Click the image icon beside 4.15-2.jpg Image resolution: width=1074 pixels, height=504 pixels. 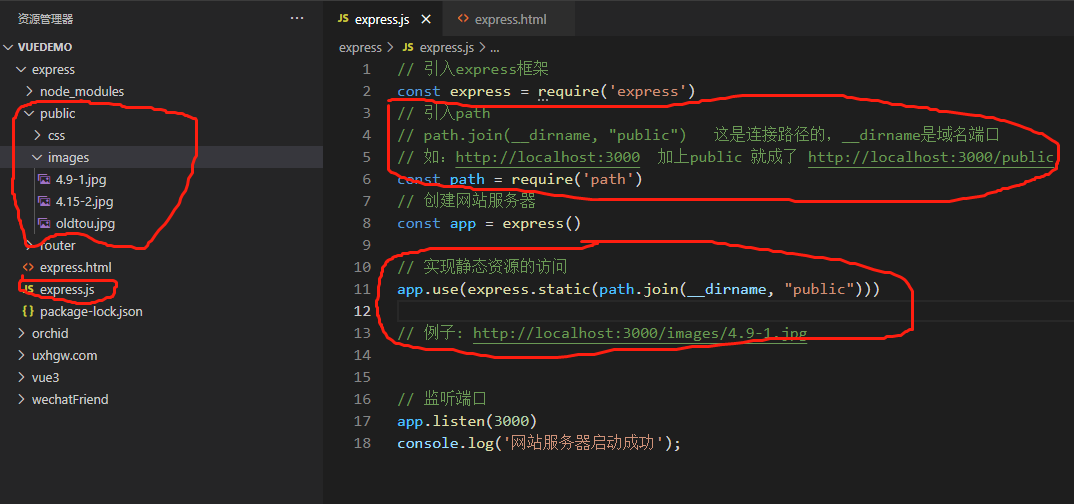point(45,201)
